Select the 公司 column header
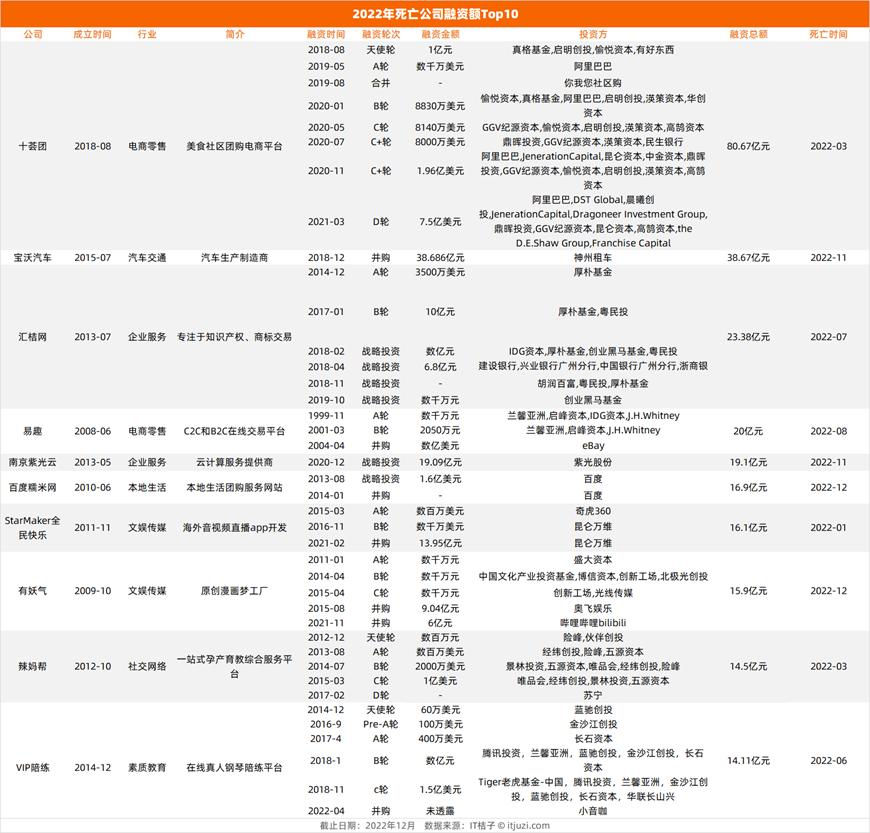The width and height of the screenshot is (870, 833). [33, 34]
